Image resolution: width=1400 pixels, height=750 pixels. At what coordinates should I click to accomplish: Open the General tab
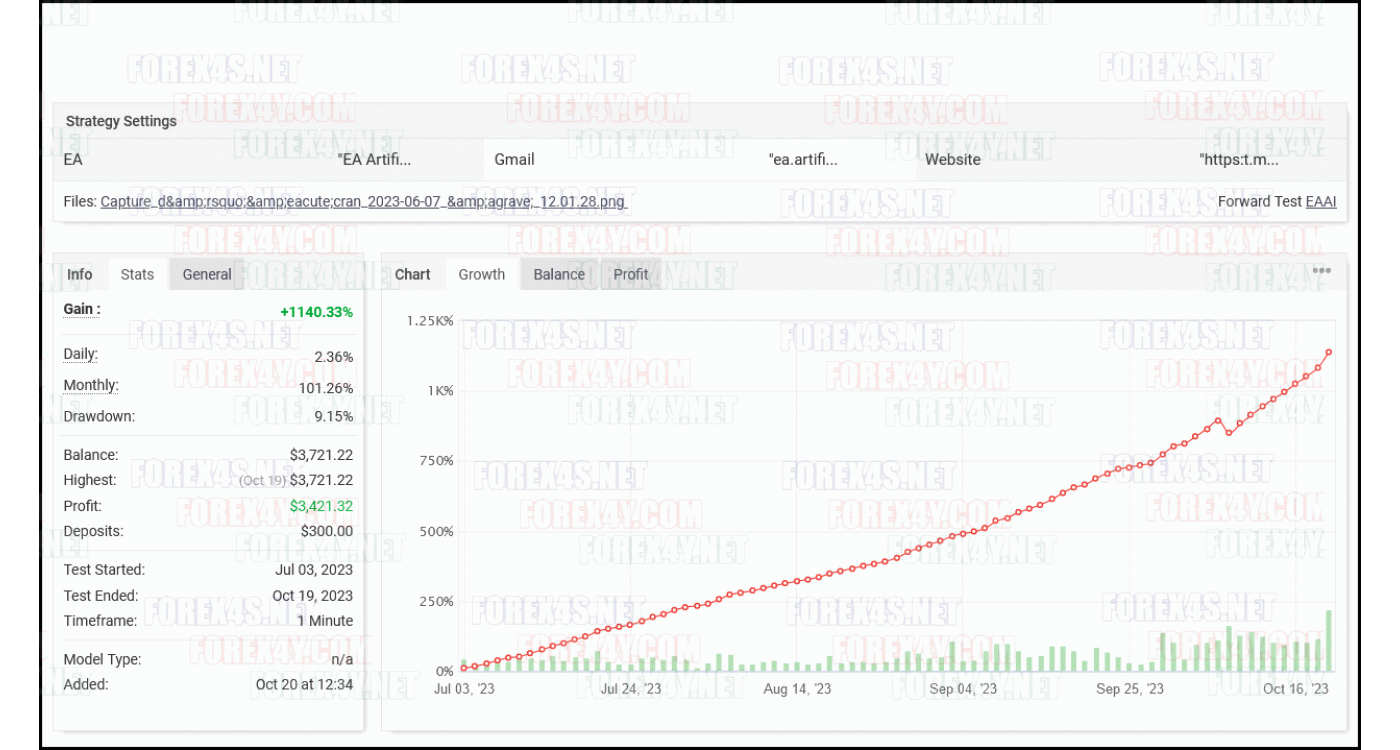coord(207,274)
